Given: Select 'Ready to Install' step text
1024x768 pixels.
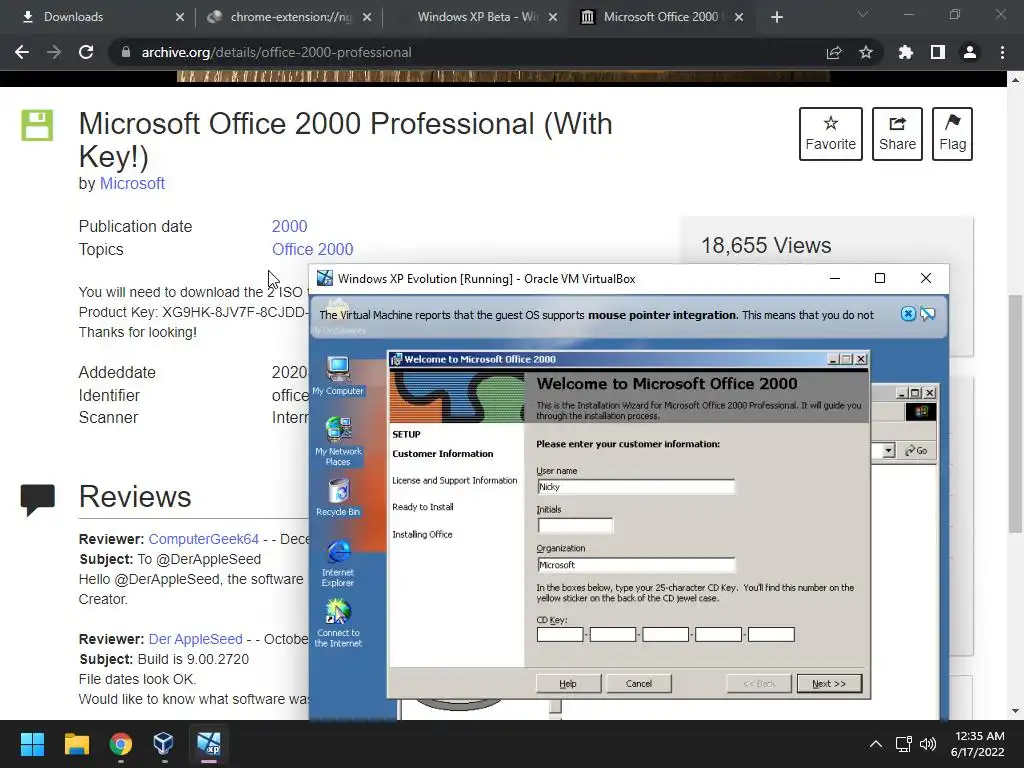Looking at the screenshot, I should (x=423, y=507).
